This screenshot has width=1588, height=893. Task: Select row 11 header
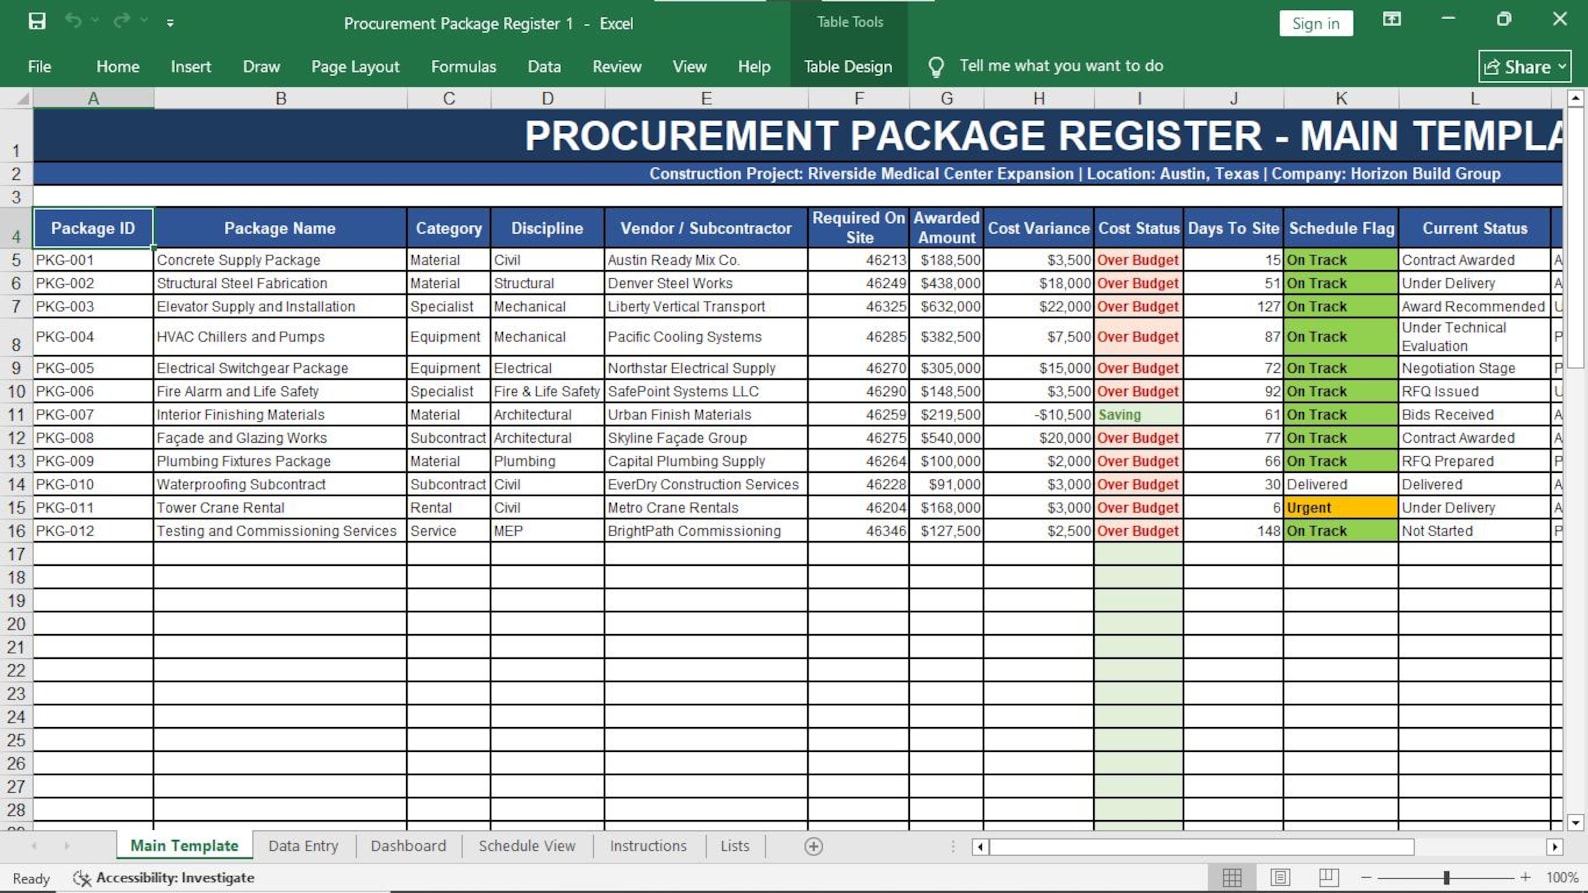point(16,414)
